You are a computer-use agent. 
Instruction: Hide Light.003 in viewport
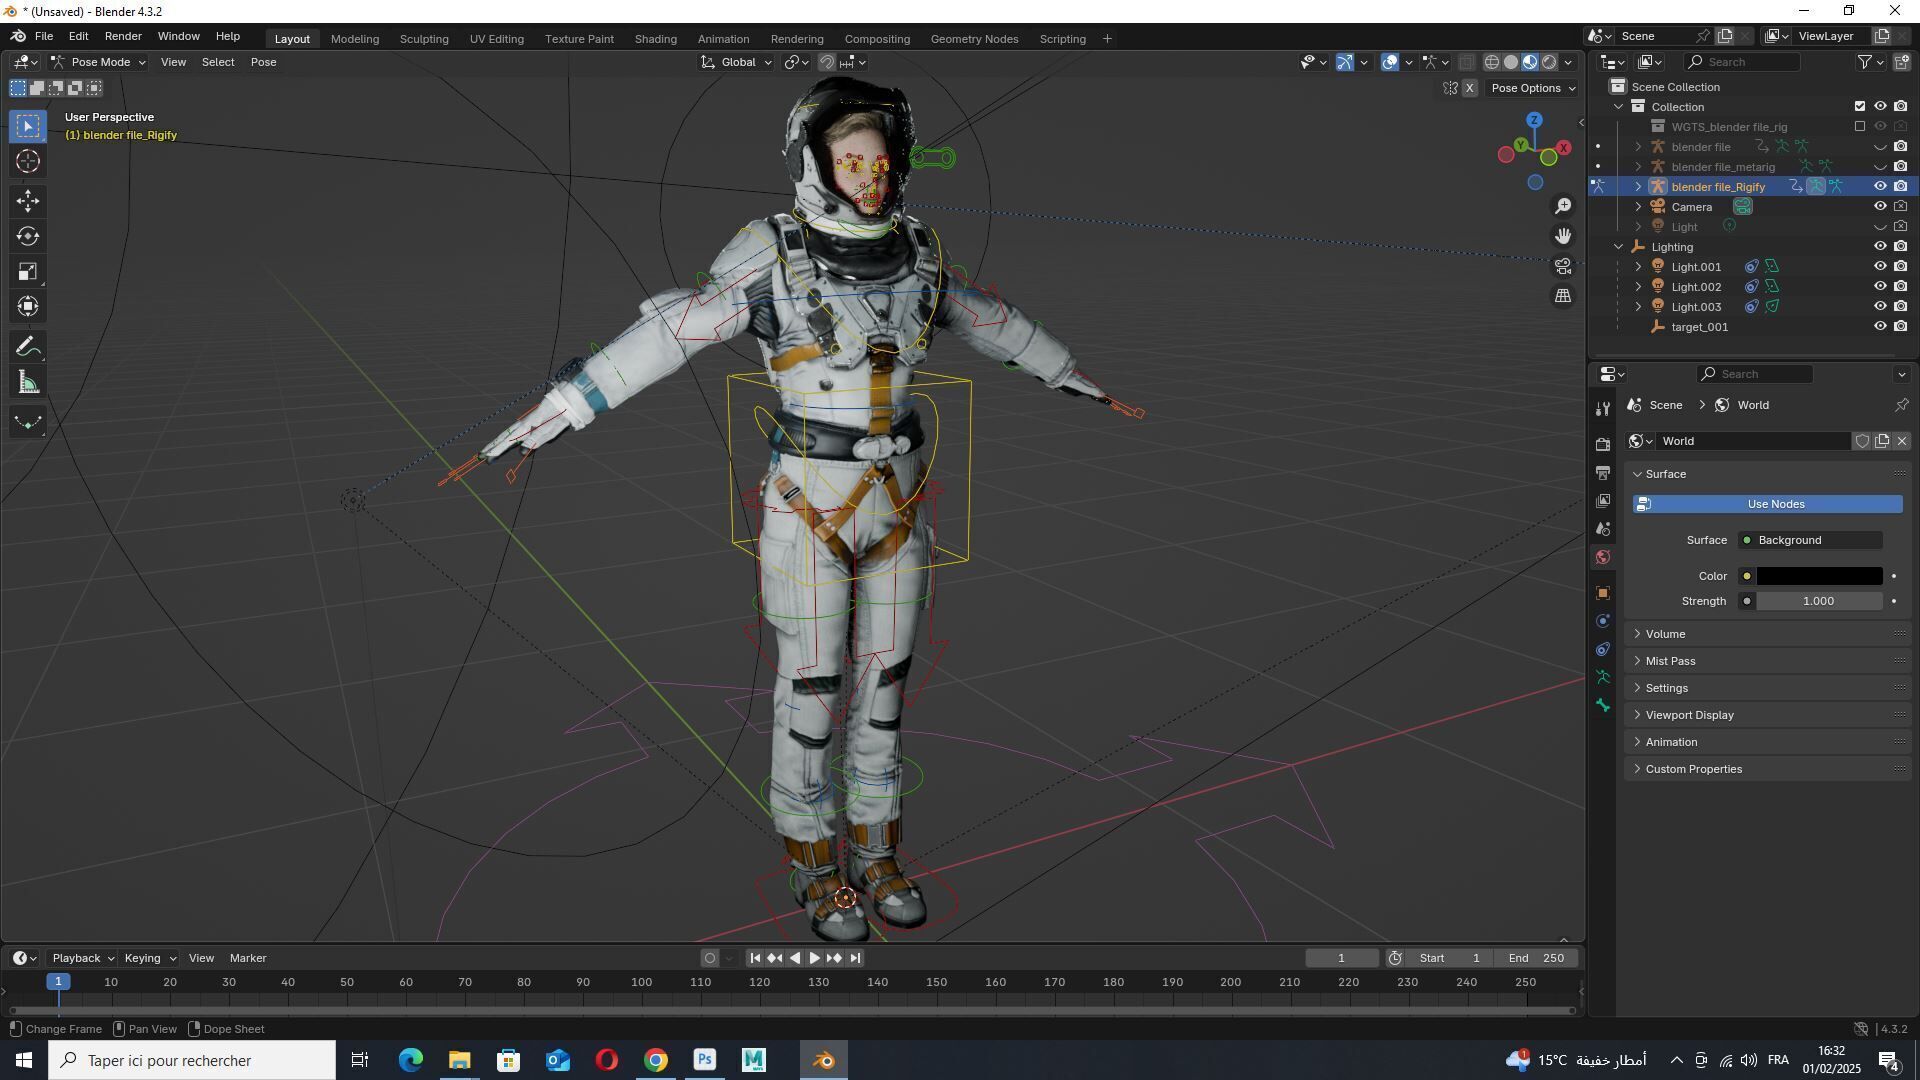coord(1880,307)
